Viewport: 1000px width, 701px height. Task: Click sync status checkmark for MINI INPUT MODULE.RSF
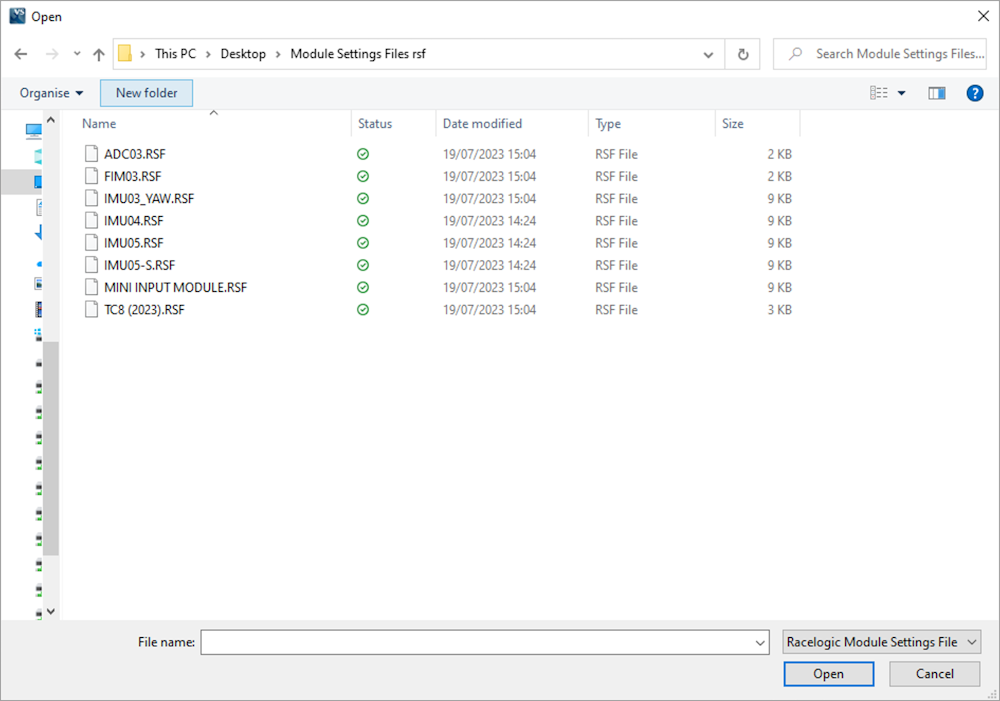coord(363,288)
